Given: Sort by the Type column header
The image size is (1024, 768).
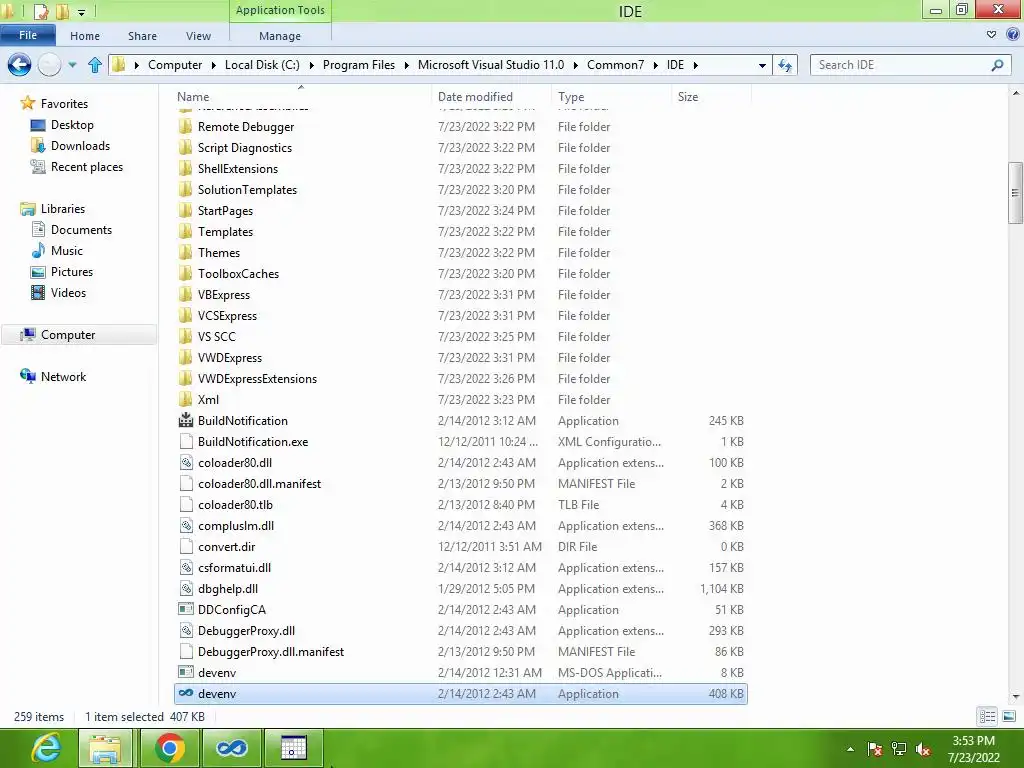Looking at the screenshot, I should (x=611, y=96).
